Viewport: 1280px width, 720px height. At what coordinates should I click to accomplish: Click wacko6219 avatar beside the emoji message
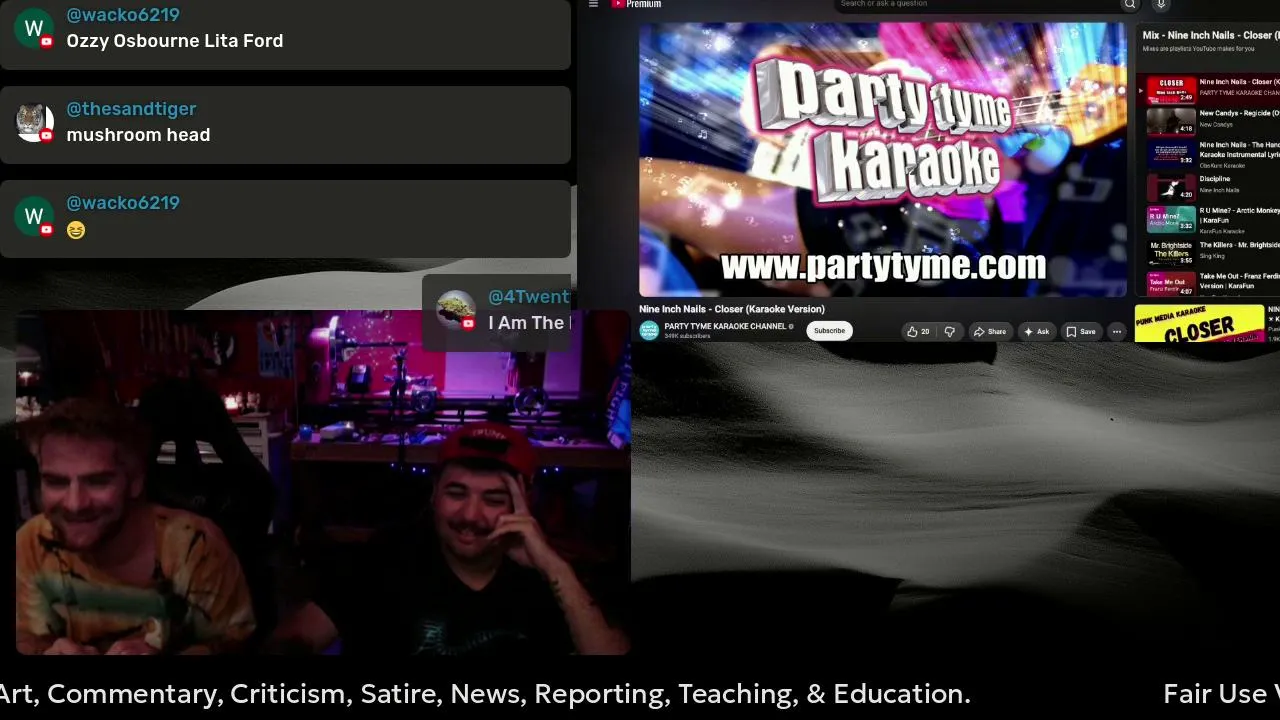point(34,216)
